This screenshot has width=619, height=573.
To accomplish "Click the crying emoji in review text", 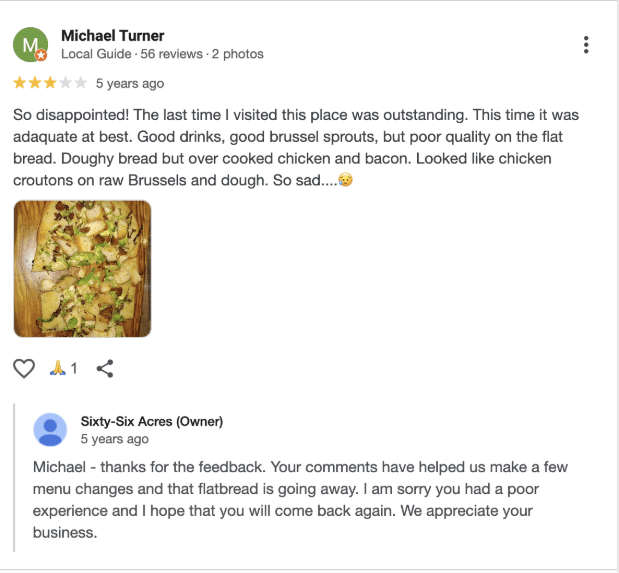I will [345, 180].
